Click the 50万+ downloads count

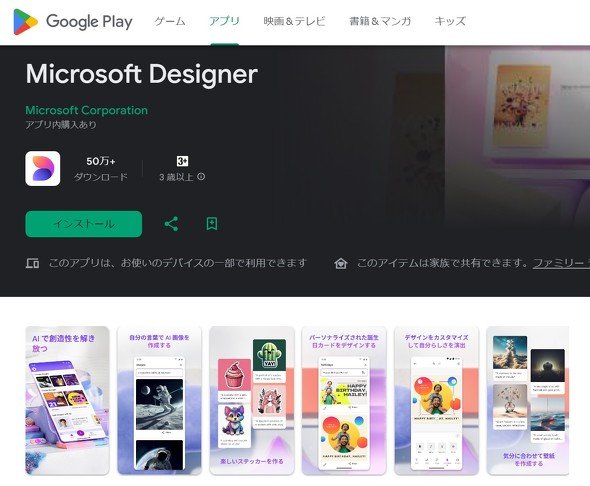101,161
